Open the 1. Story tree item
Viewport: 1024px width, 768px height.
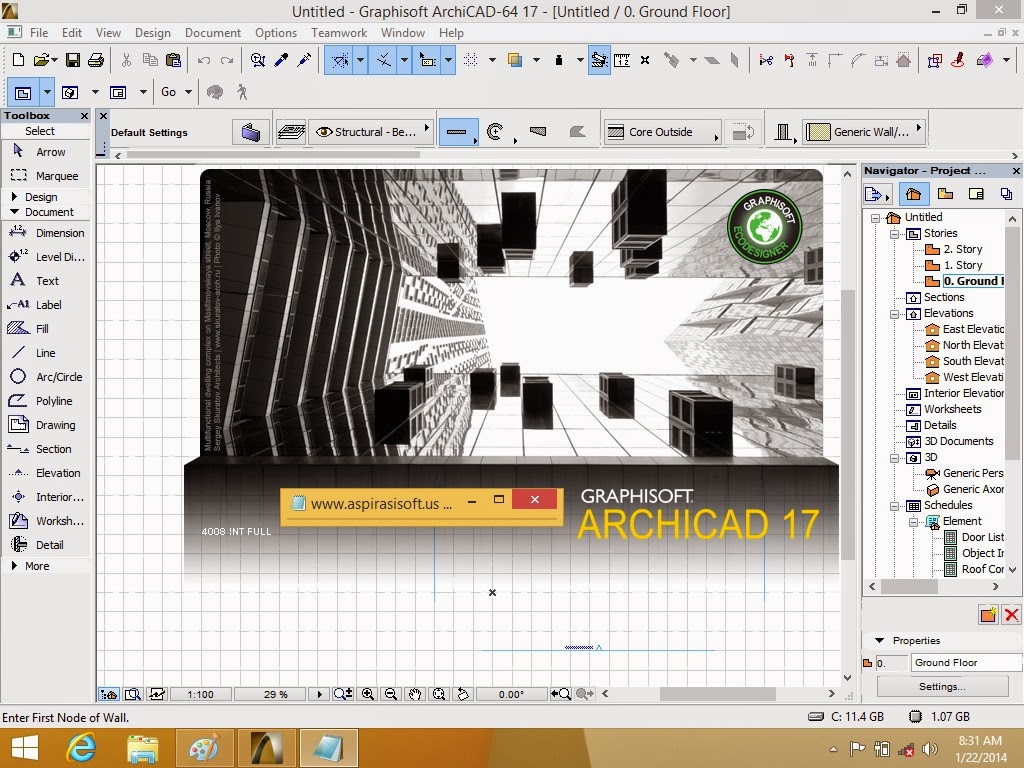963,265
